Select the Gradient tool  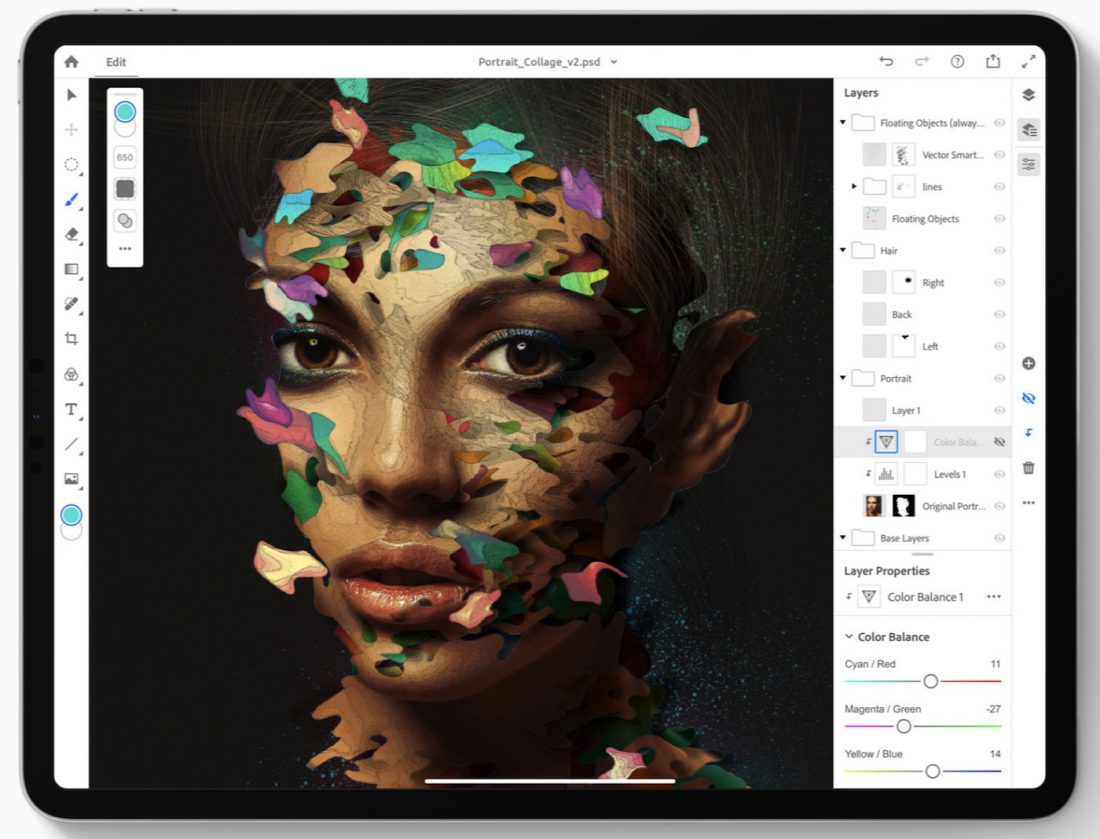tap(71, 269)
